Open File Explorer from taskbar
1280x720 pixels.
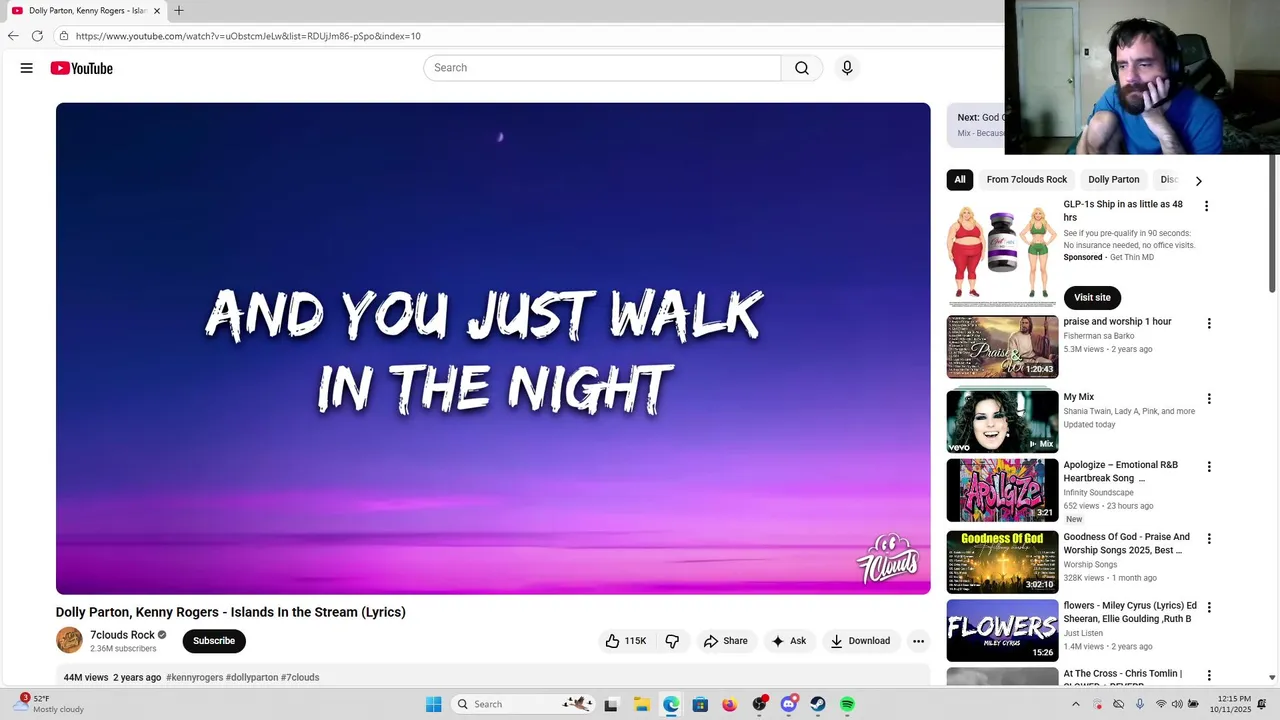point(641,704)
